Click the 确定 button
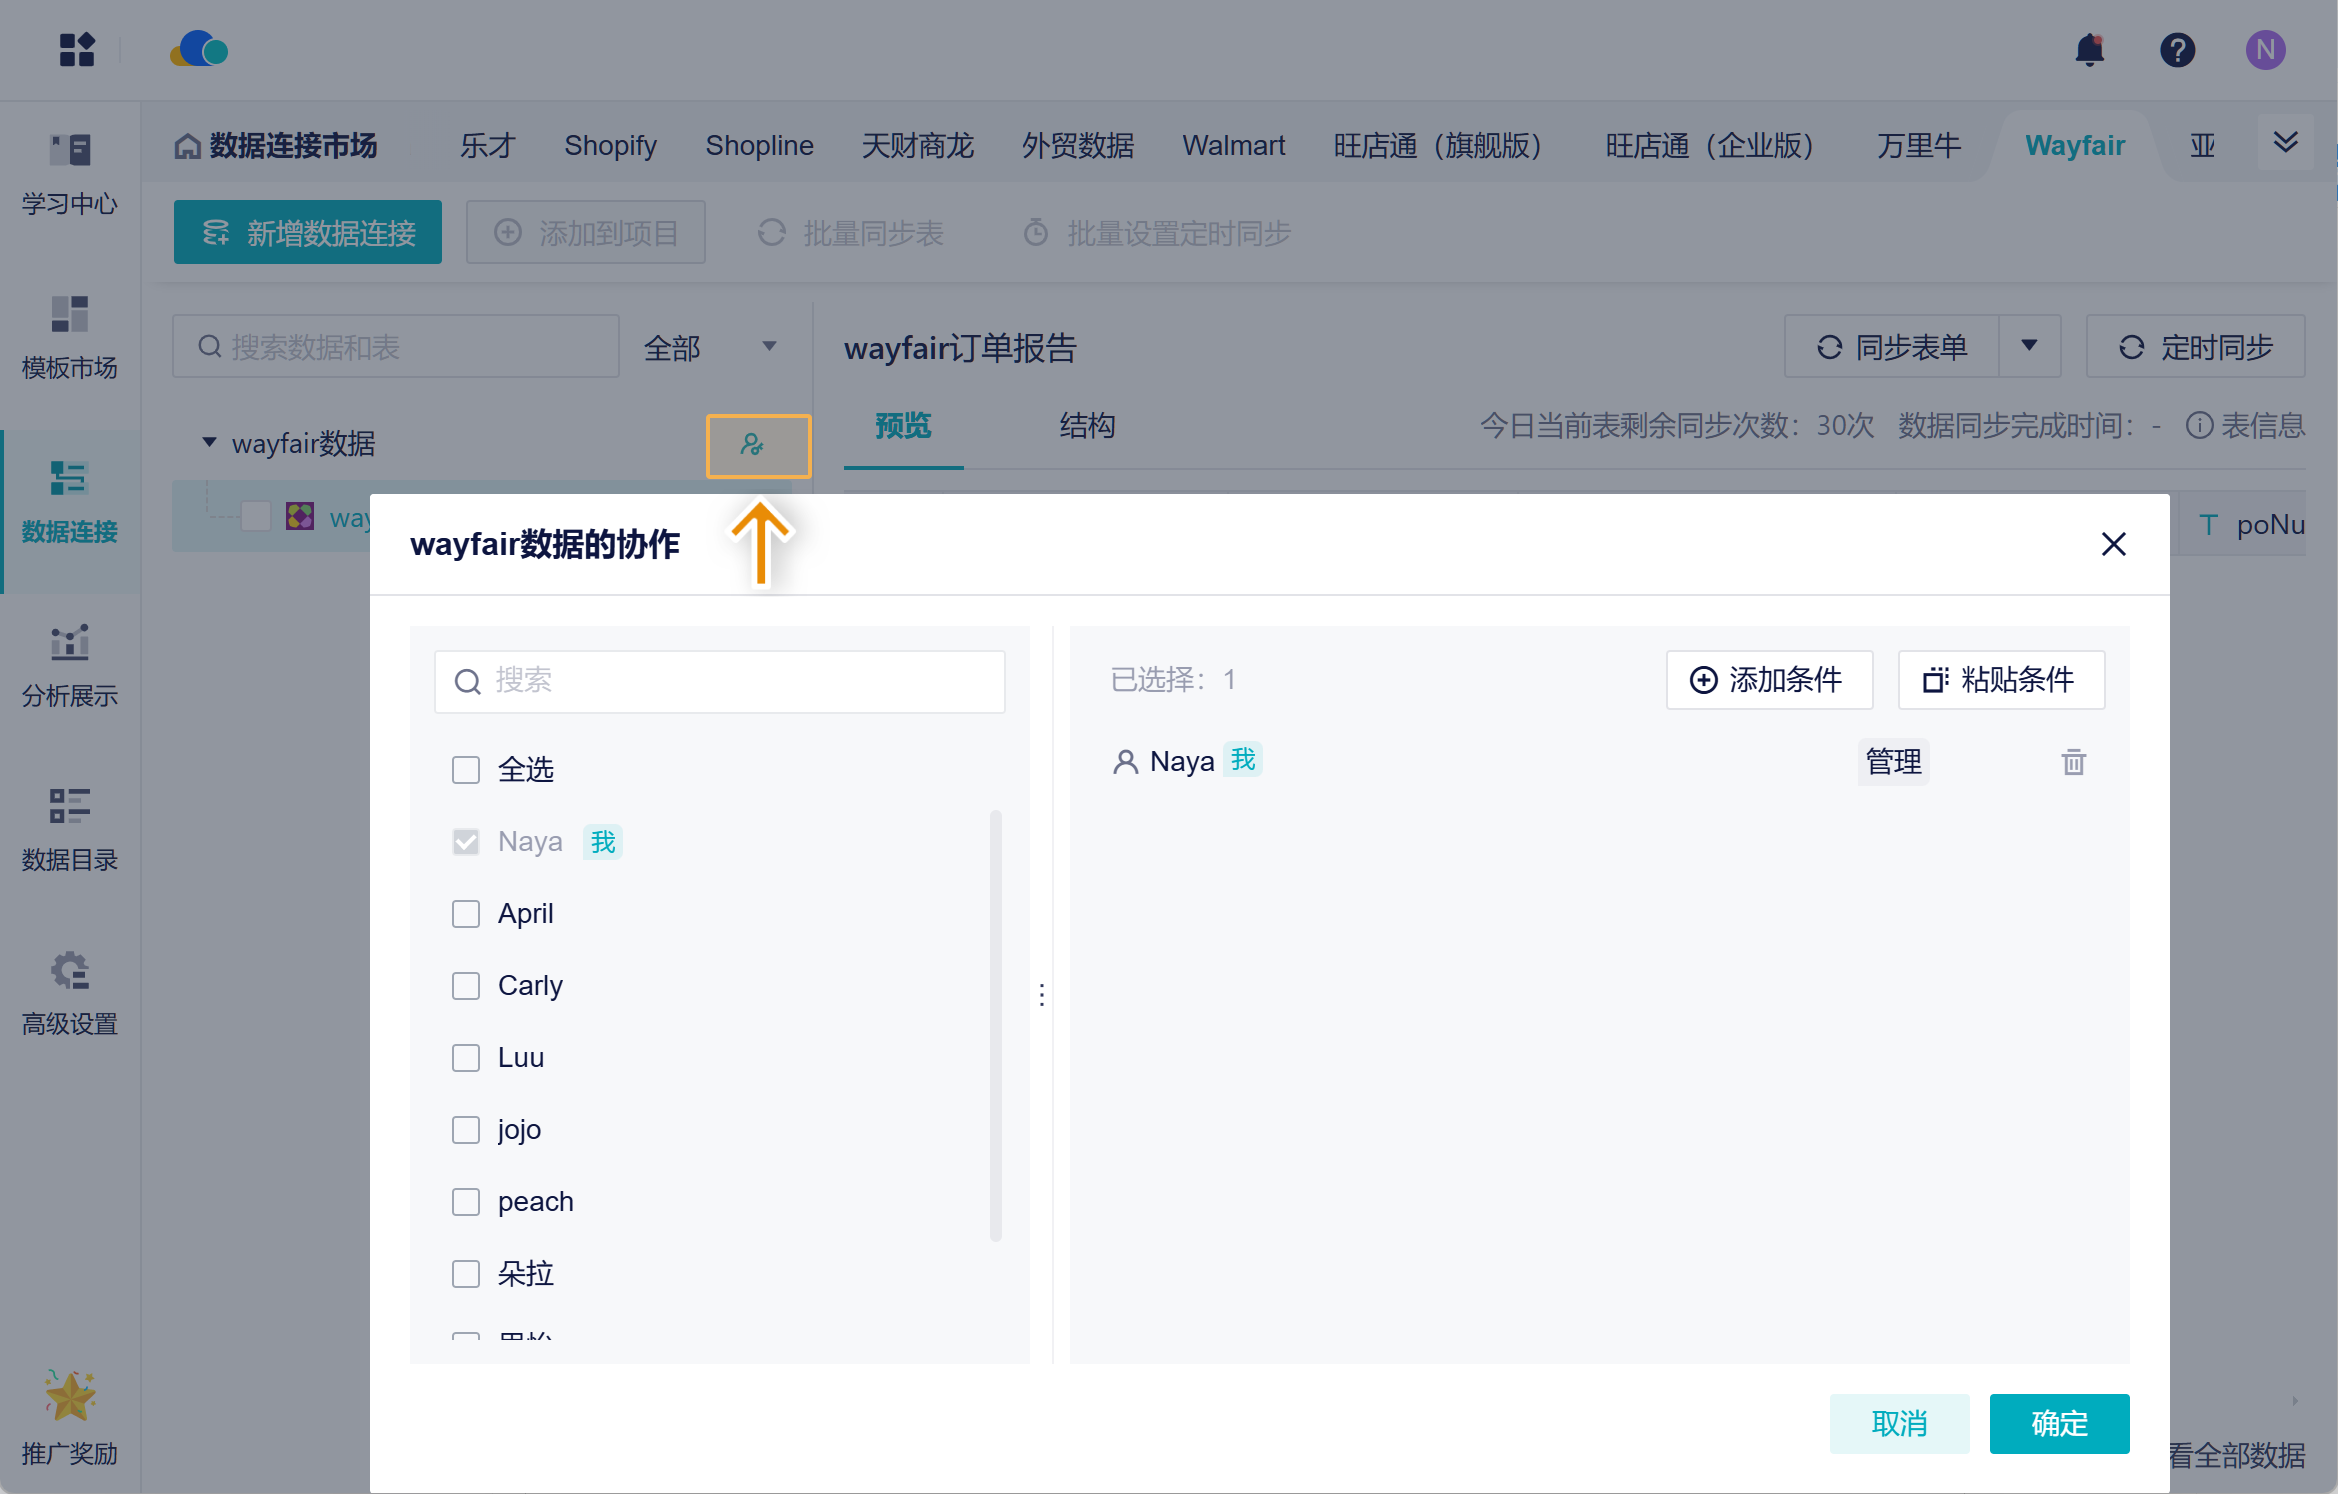The image size is (2338, 1494). (x=2059, y=1423)
